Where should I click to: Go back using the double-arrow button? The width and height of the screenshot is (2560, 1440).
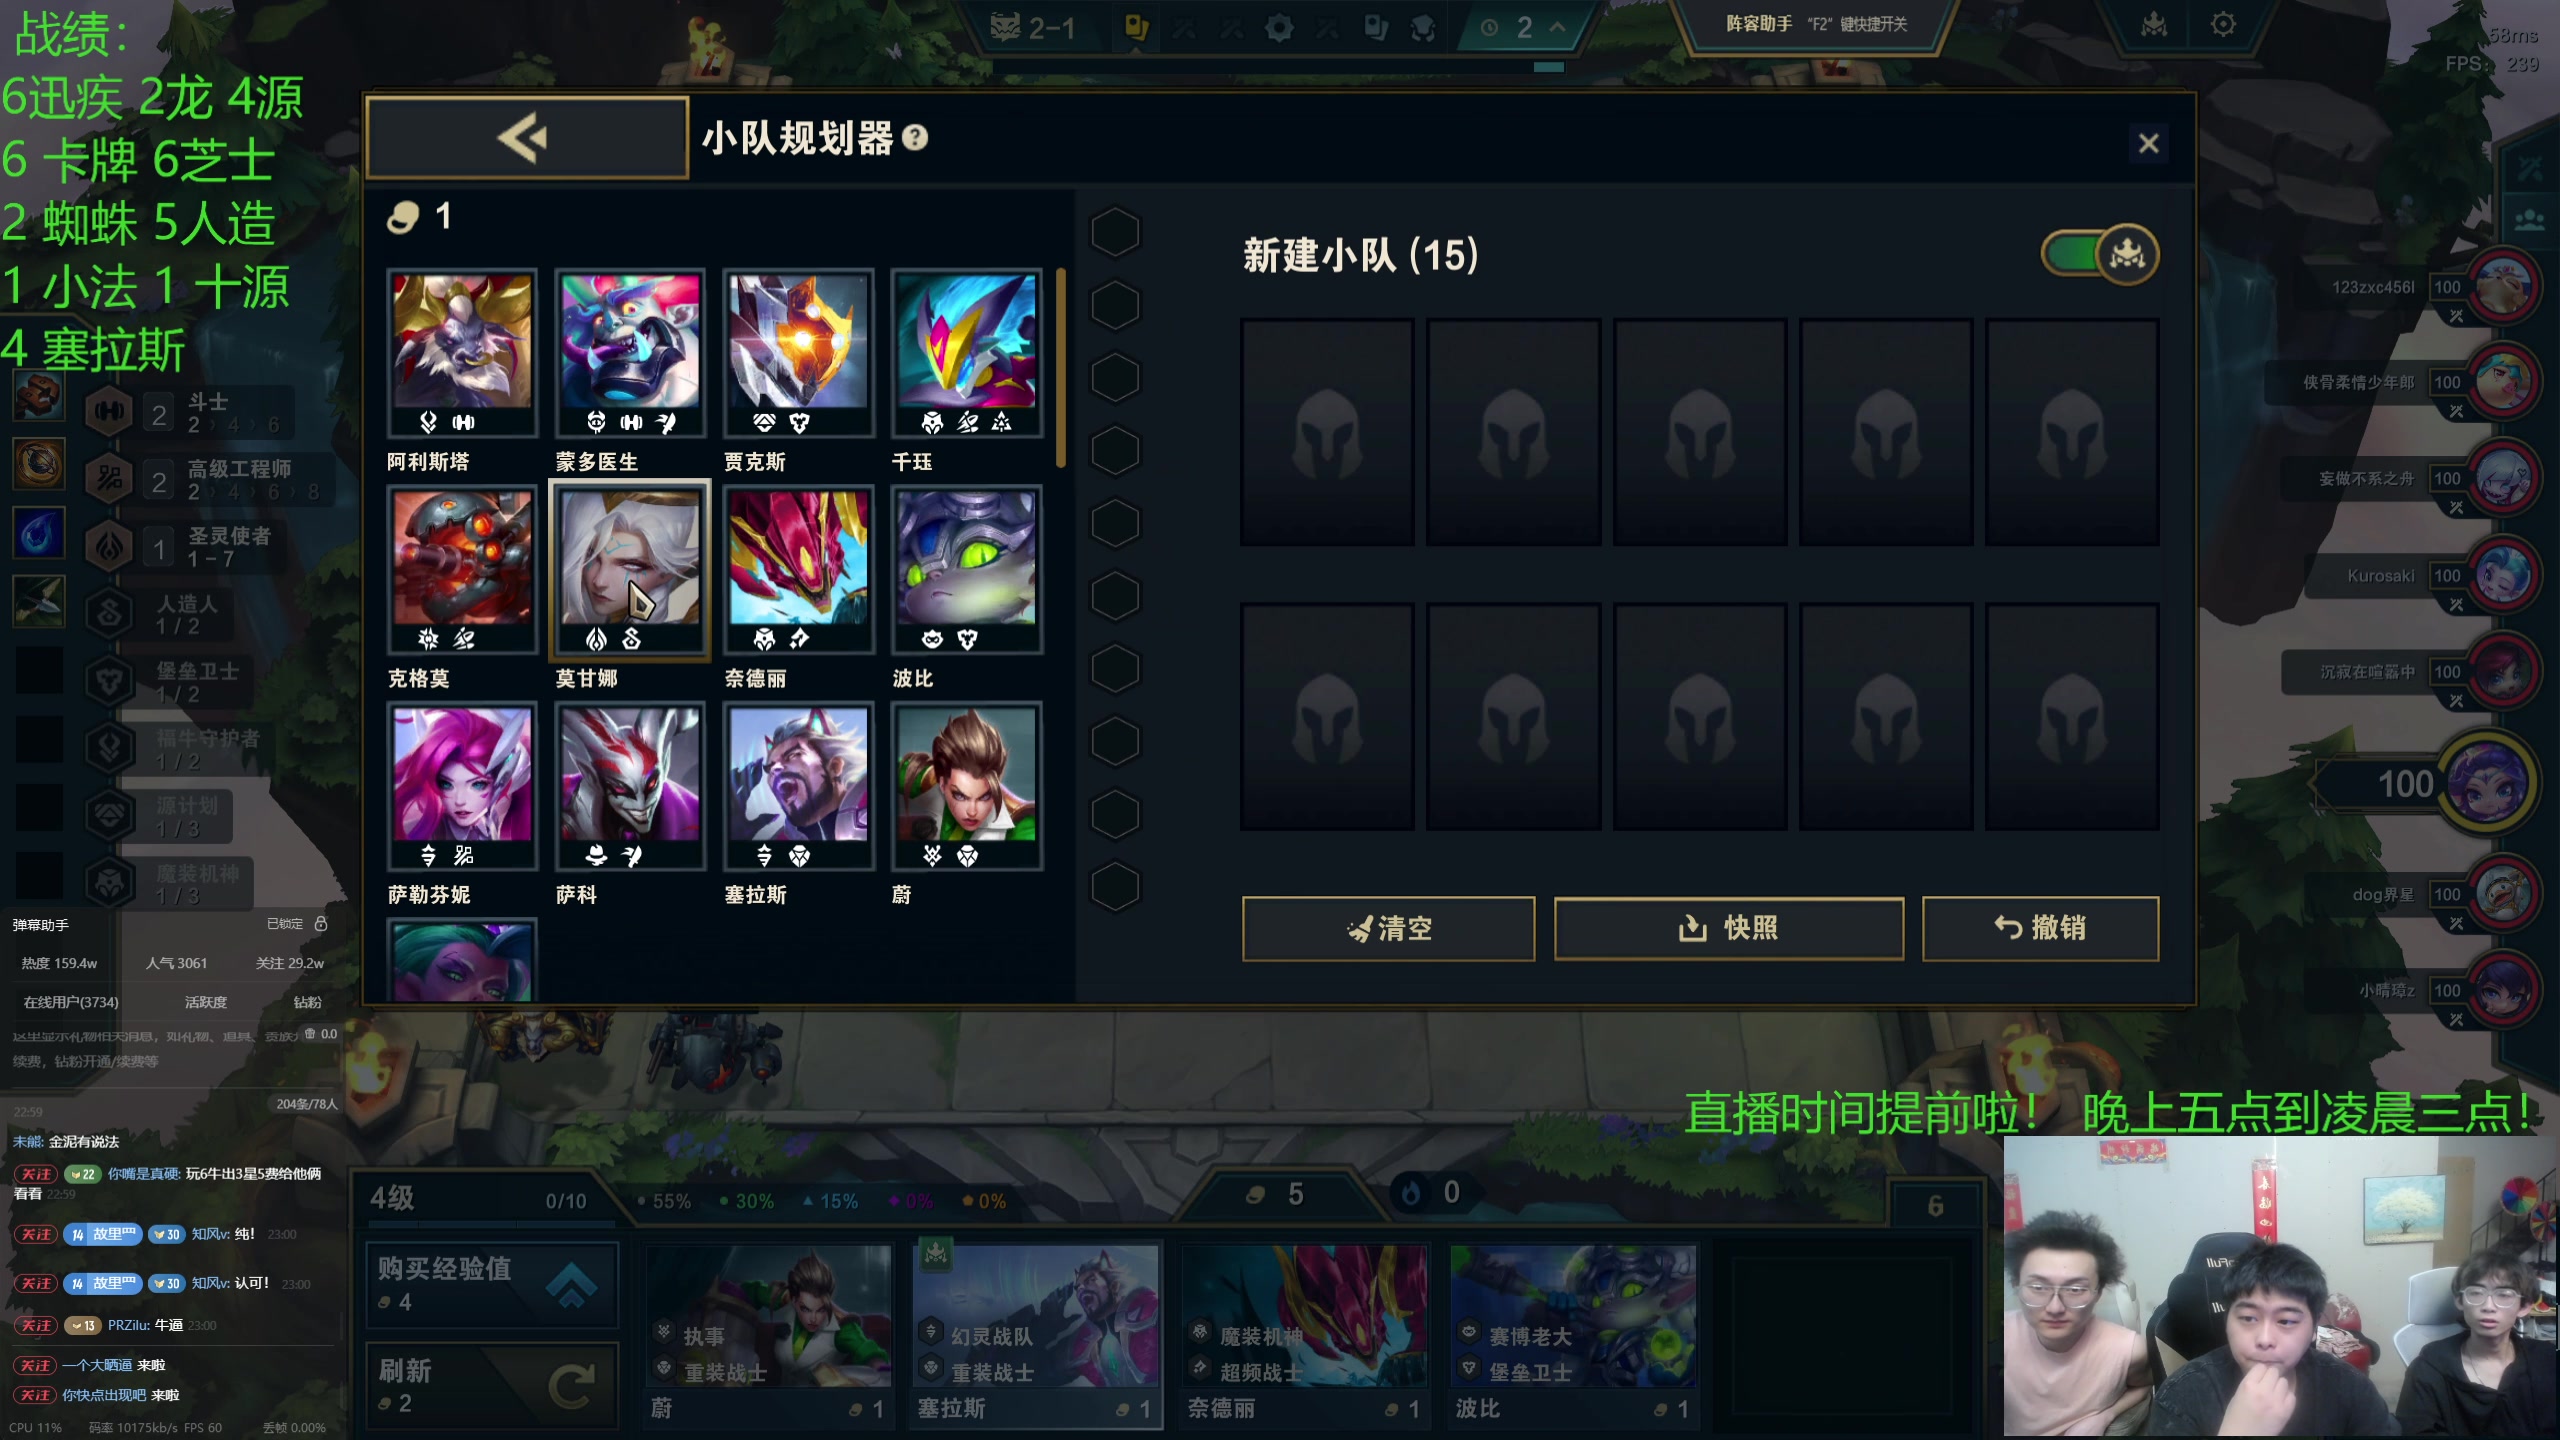coord(527,138)
